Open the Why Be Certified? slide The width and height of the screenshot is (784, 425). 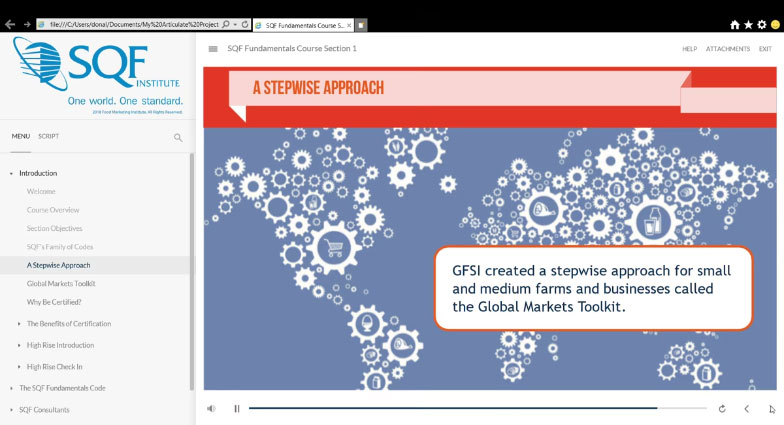click(54, 302)
